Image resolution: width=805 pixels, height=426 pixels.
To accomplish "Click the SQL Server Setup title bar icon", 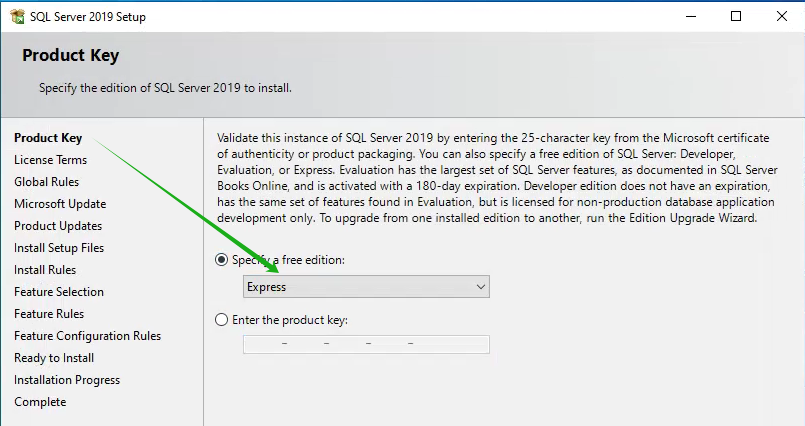I will point(17,16).
